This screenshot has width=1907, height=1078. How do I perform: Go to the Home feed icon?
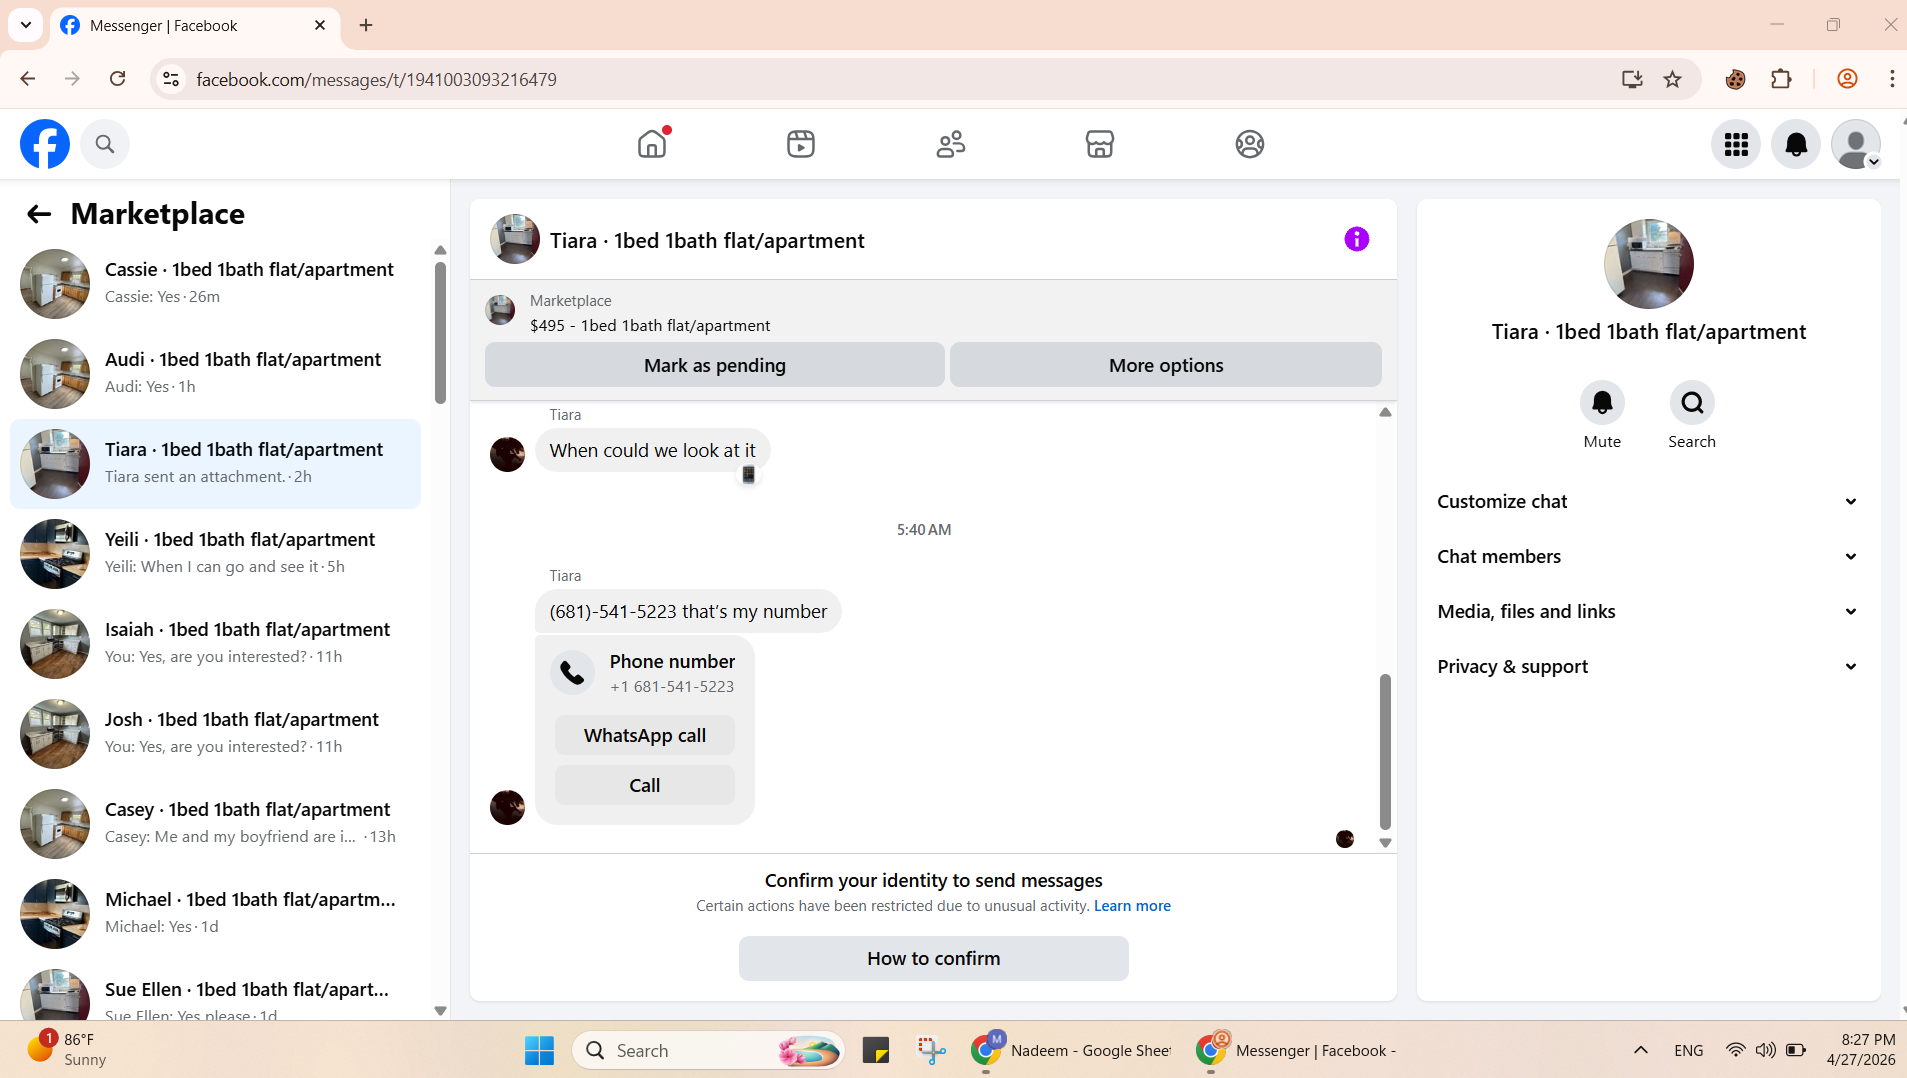(x=652, y=144)
